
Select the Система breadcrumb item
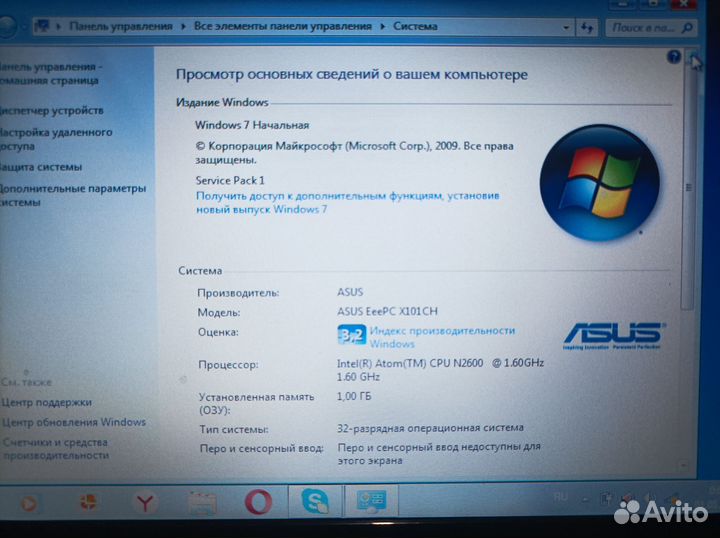[x=415, y=26]
